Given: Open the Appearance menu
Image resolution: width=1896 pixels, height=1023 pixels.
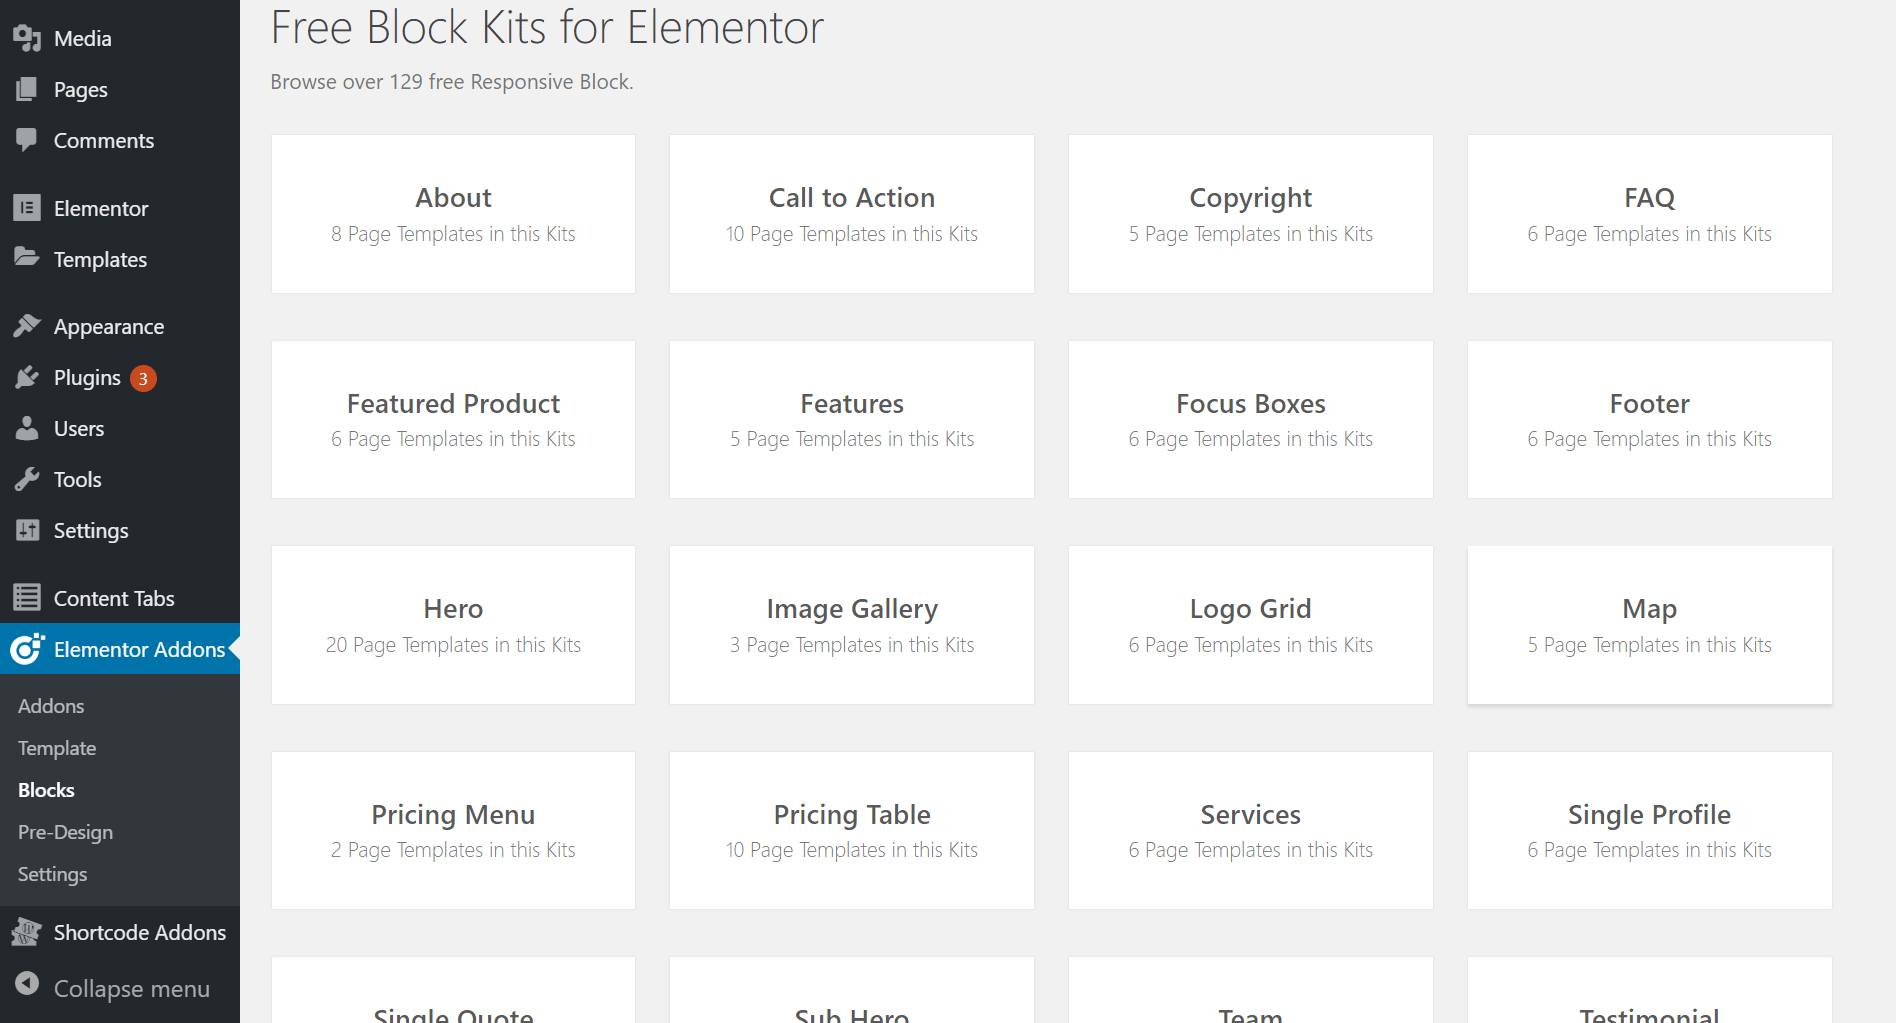Looking at the screenshot, I should (x=120, y=326).
